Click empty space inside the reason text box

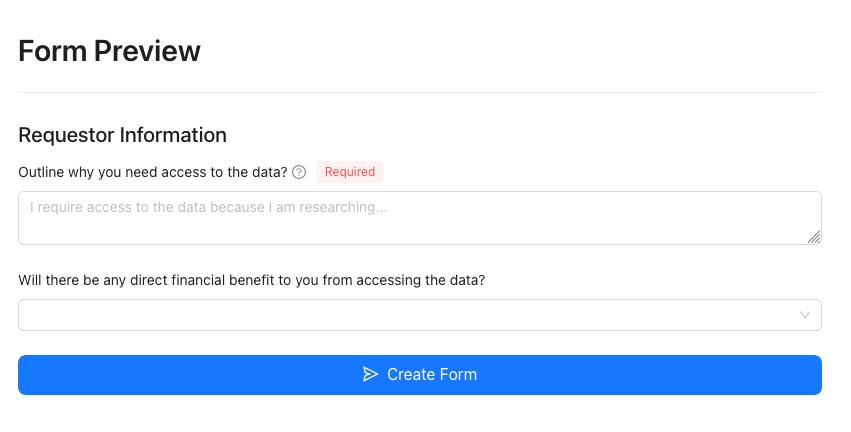pyautogui.click(x=543, y=228)
